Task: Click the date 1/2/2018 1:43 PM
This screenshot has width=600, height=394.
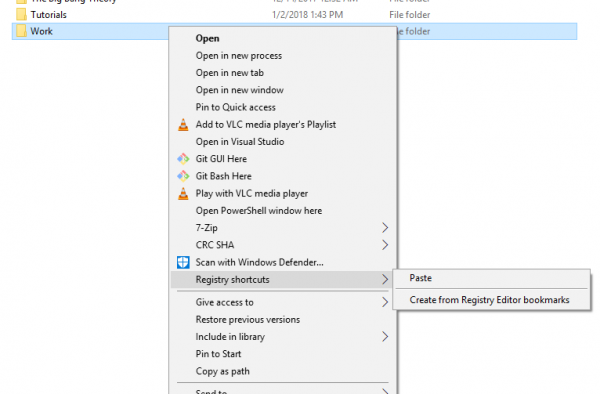Action: coord(307,15)
